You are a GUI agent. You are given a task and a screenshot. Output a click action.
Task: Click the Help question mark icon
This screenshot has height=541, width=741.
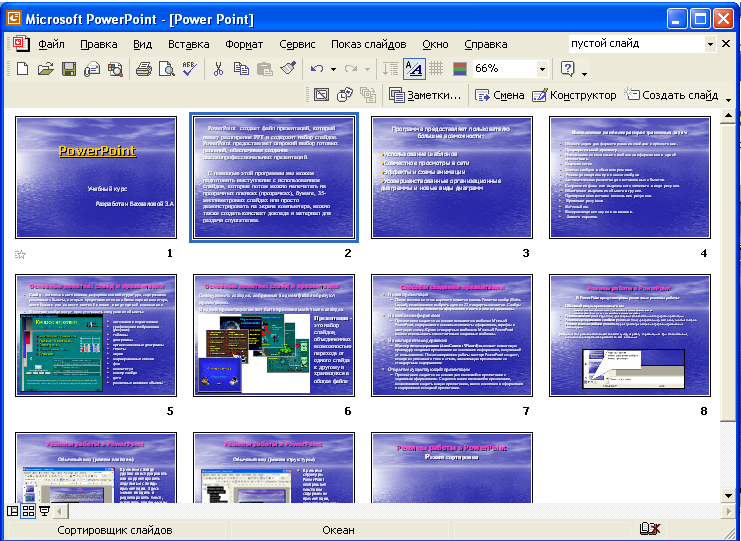(567, 69)
